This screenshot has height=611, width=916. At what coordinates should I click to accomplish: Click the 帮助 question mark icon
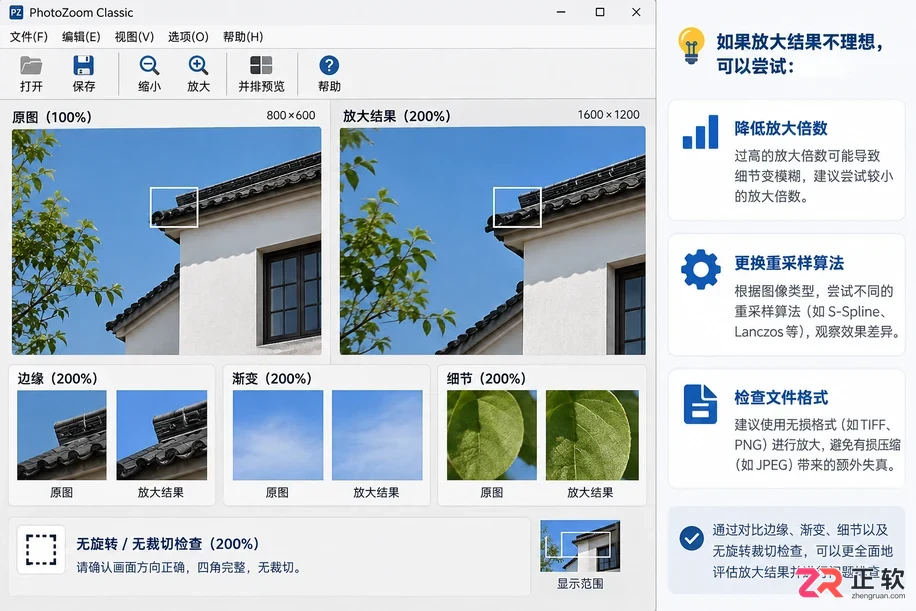coord(329,65)
